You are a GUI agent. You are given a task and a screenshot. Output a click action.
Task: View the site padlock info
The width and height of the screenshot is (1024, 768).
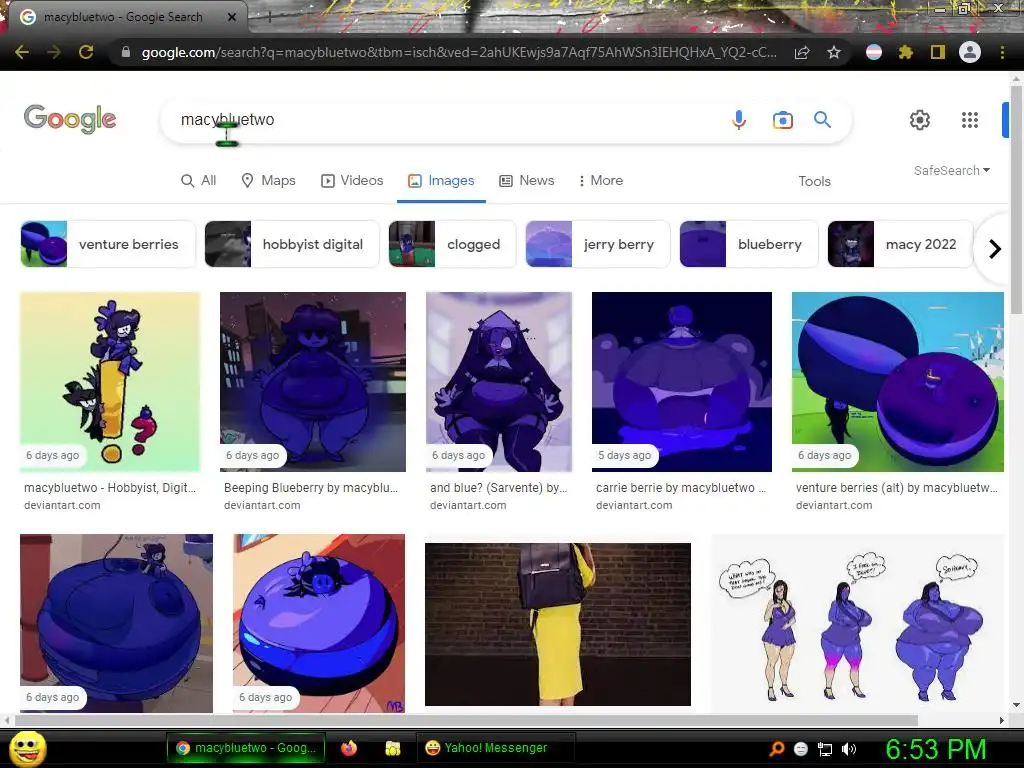click(x=125, y=52)
